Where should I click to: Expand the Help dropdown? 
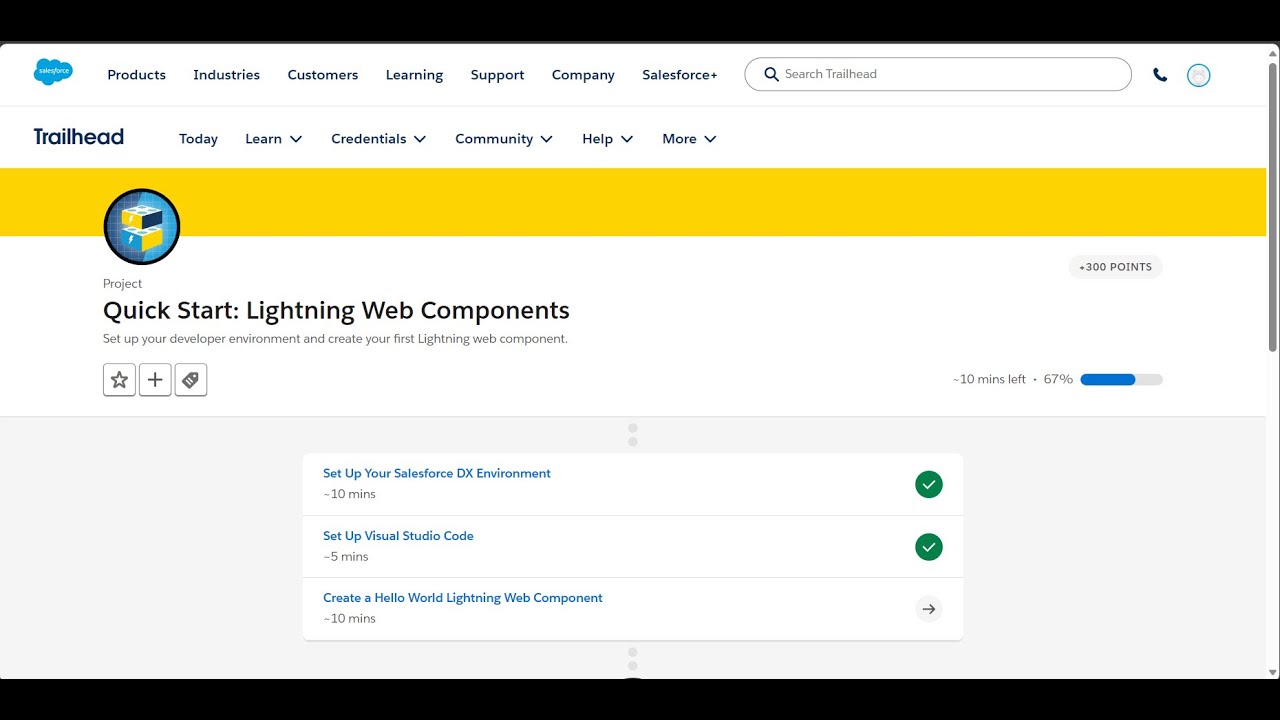[608, 139]
